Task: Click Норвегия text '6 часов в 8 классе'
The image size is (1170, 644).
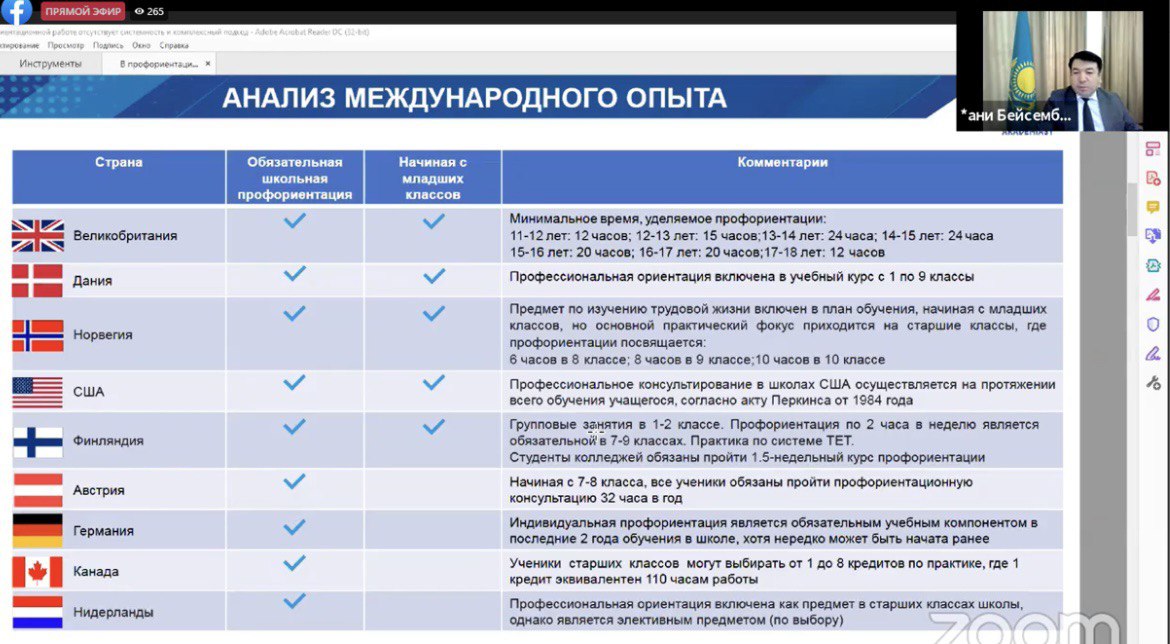Action: [x=568, y=360]
